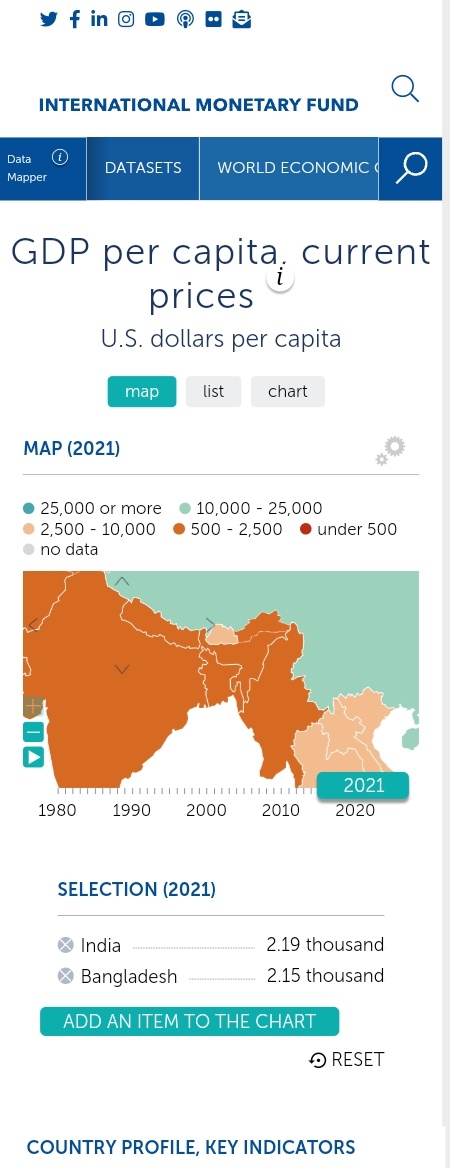The width and height of the screenshot is (450, 1168).
Task: Click the info icon beside GDP title
Action: click(280, 278)
